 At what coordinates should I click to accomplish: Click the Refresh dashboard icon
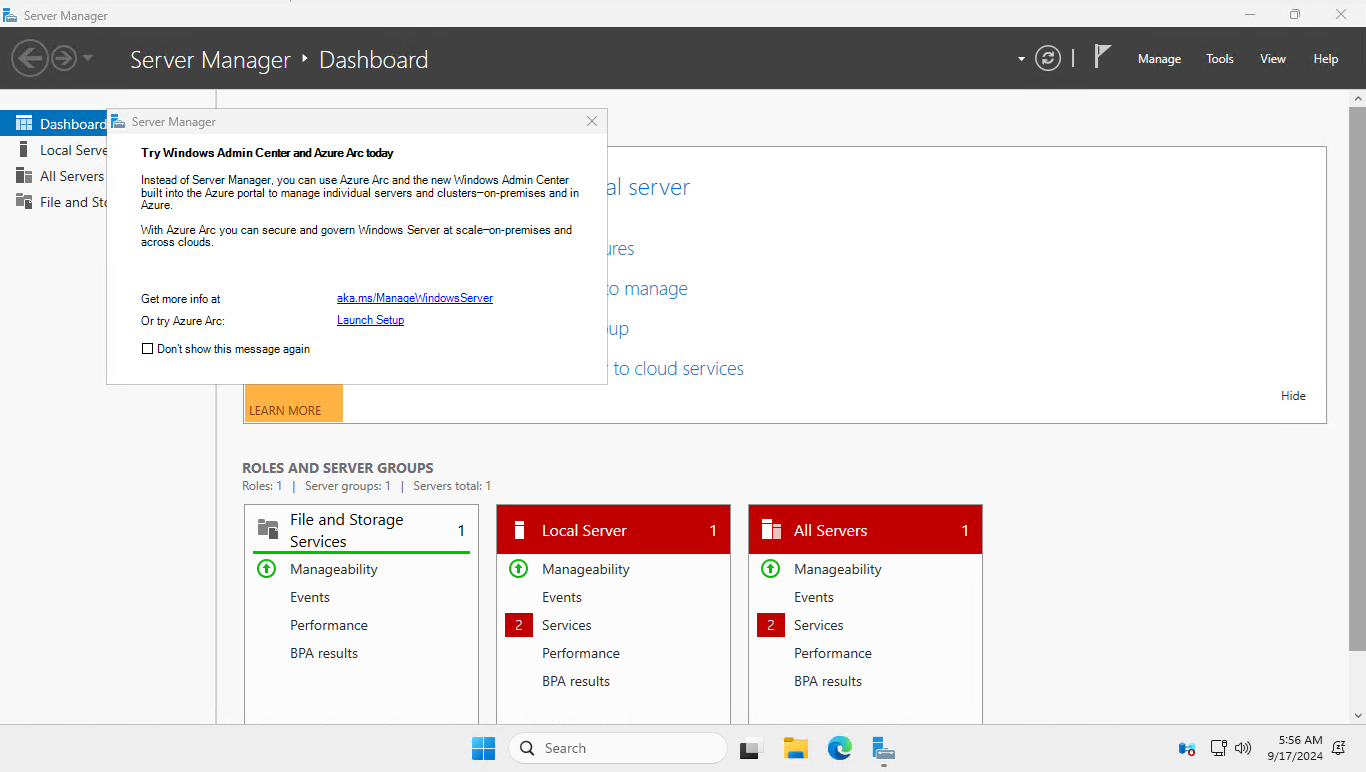[1047, 58]
